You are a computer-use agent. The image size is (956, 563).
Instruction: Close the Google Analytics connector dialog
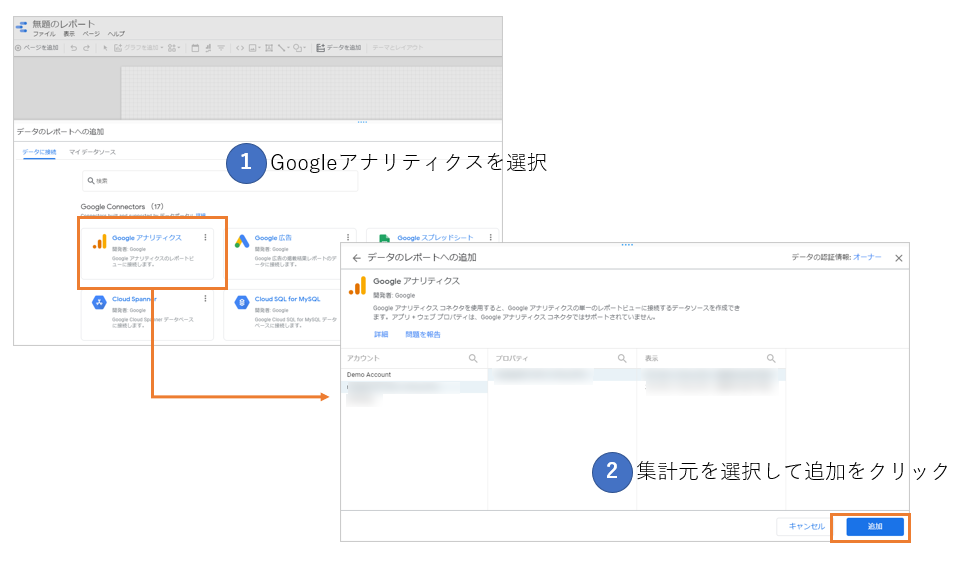coord(899,258)
